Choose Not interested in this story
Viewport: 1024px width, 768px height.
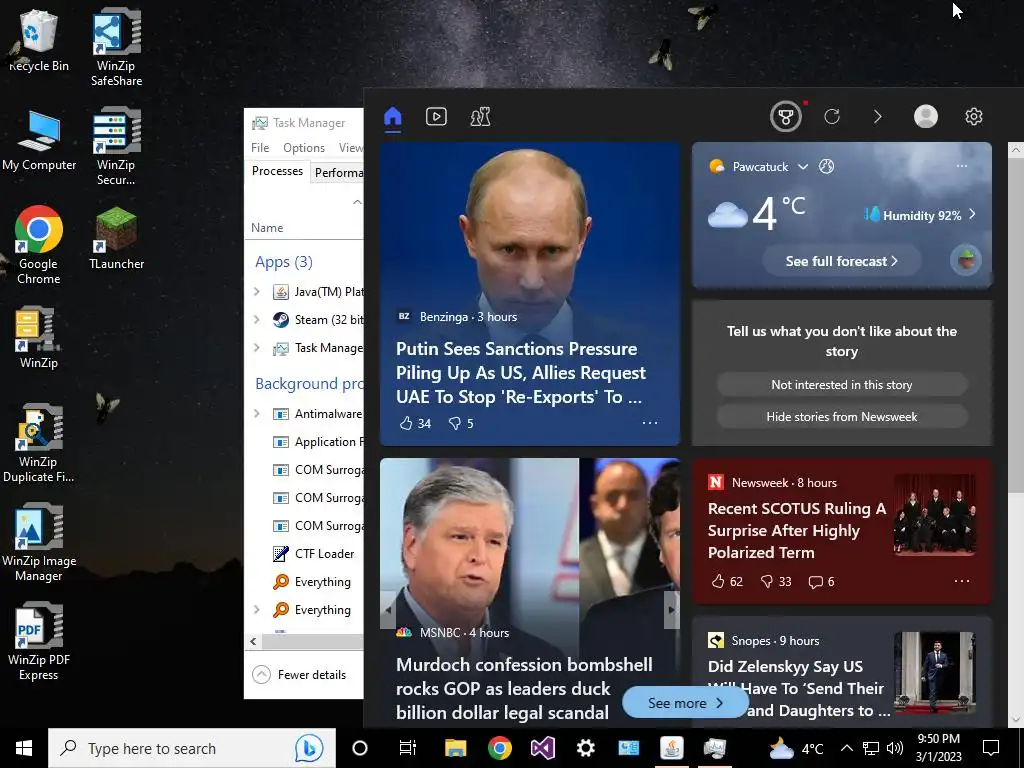(x=842, y=385)
